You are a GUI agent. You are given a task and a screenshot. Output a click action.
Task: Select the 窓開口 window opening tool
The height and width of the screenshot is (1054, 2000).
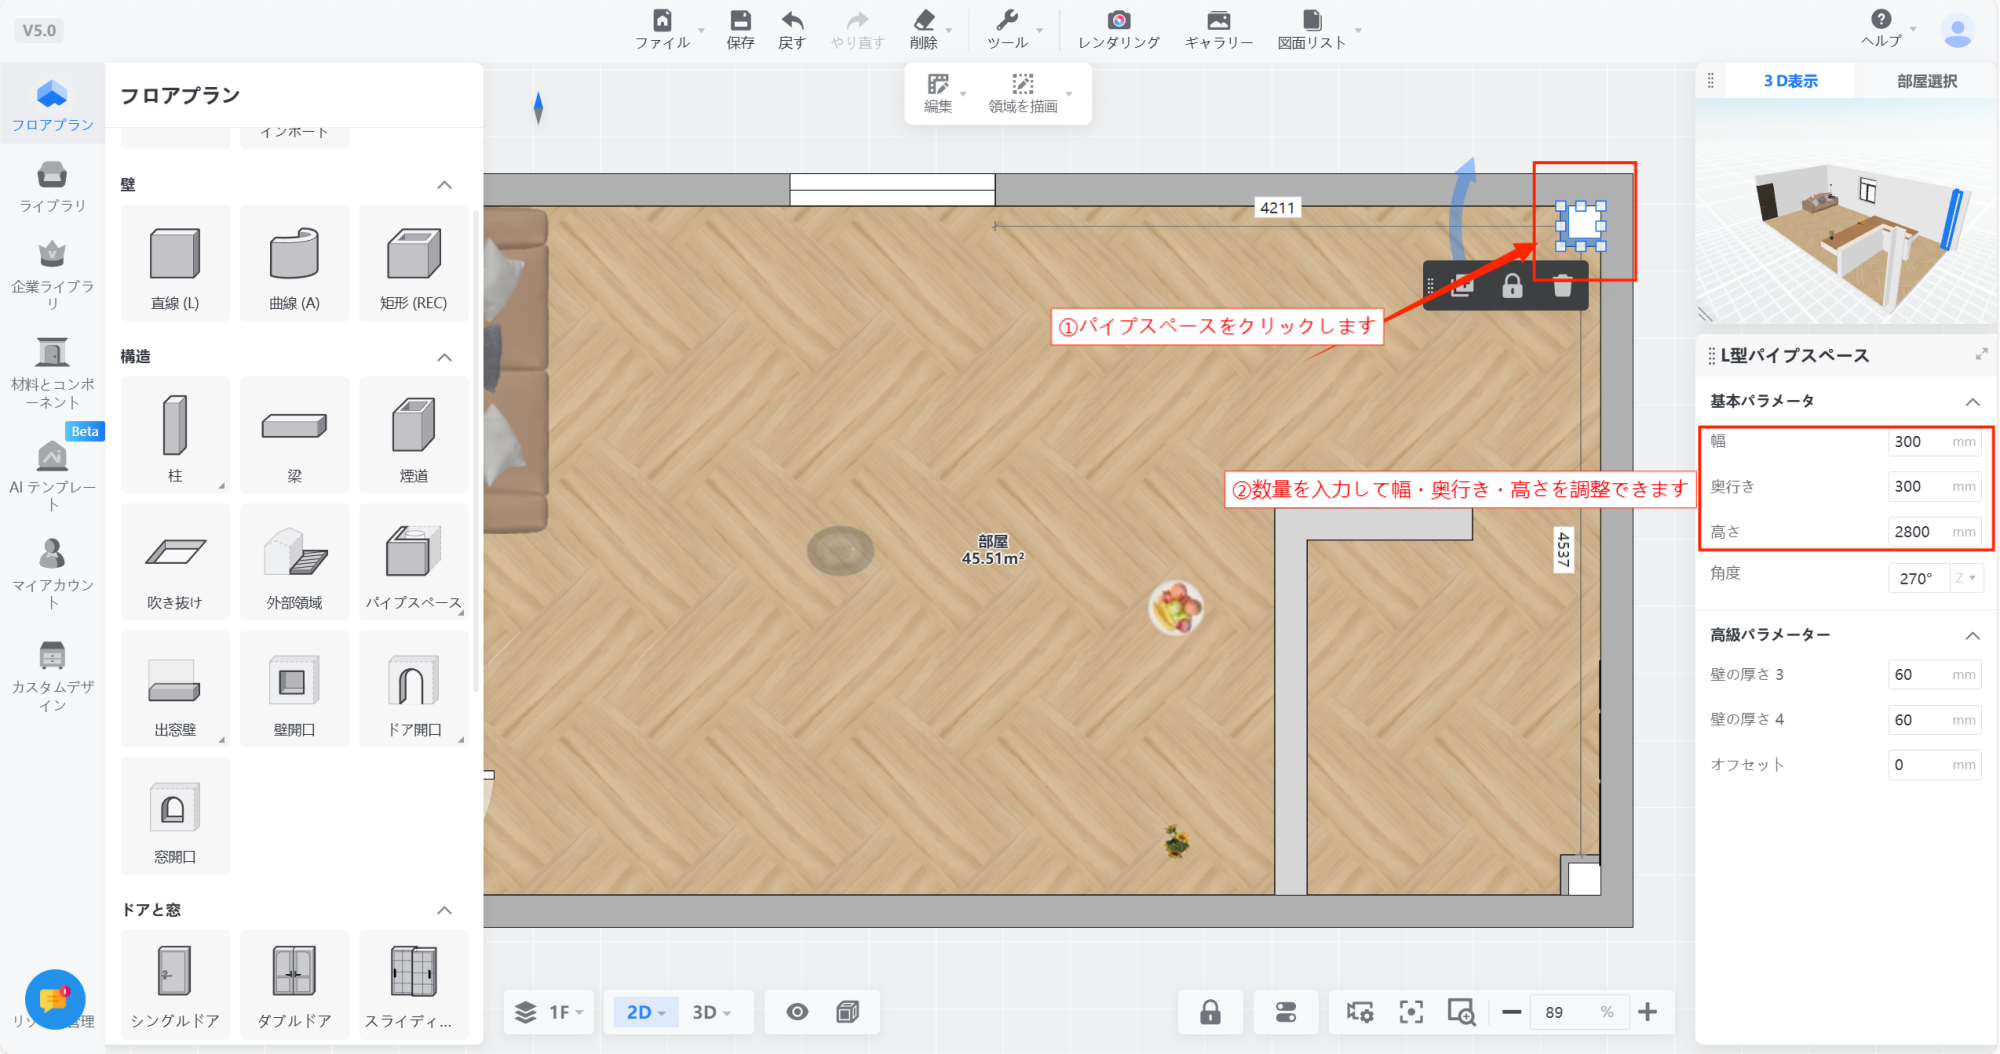[x=175, y=816]
